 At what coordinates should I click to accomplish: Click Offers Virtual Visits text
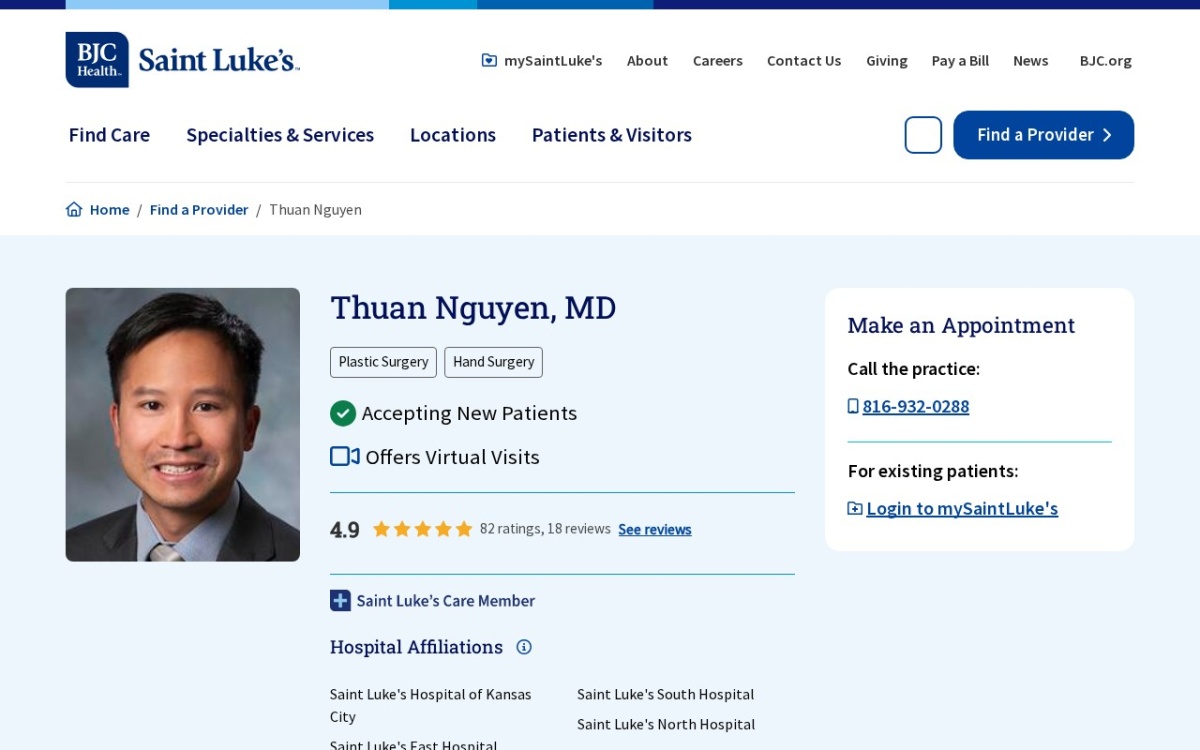[453, 457]
